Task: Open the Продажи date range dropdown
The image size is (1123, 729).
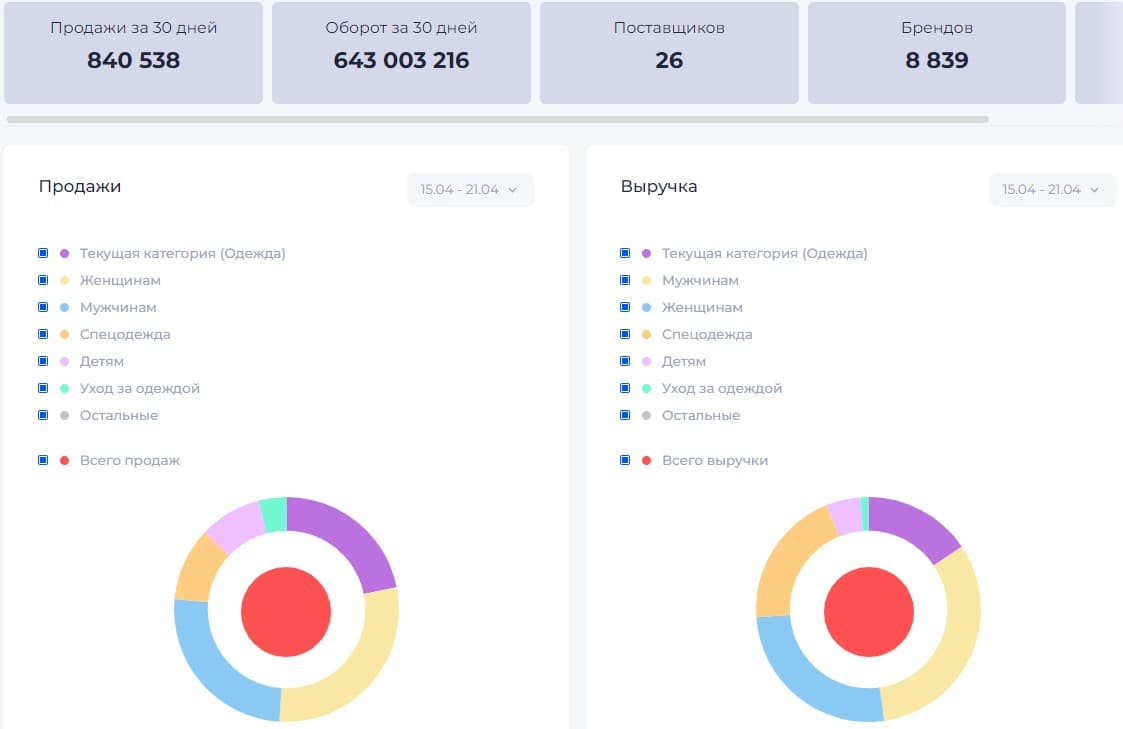Action: coord(471,190)
